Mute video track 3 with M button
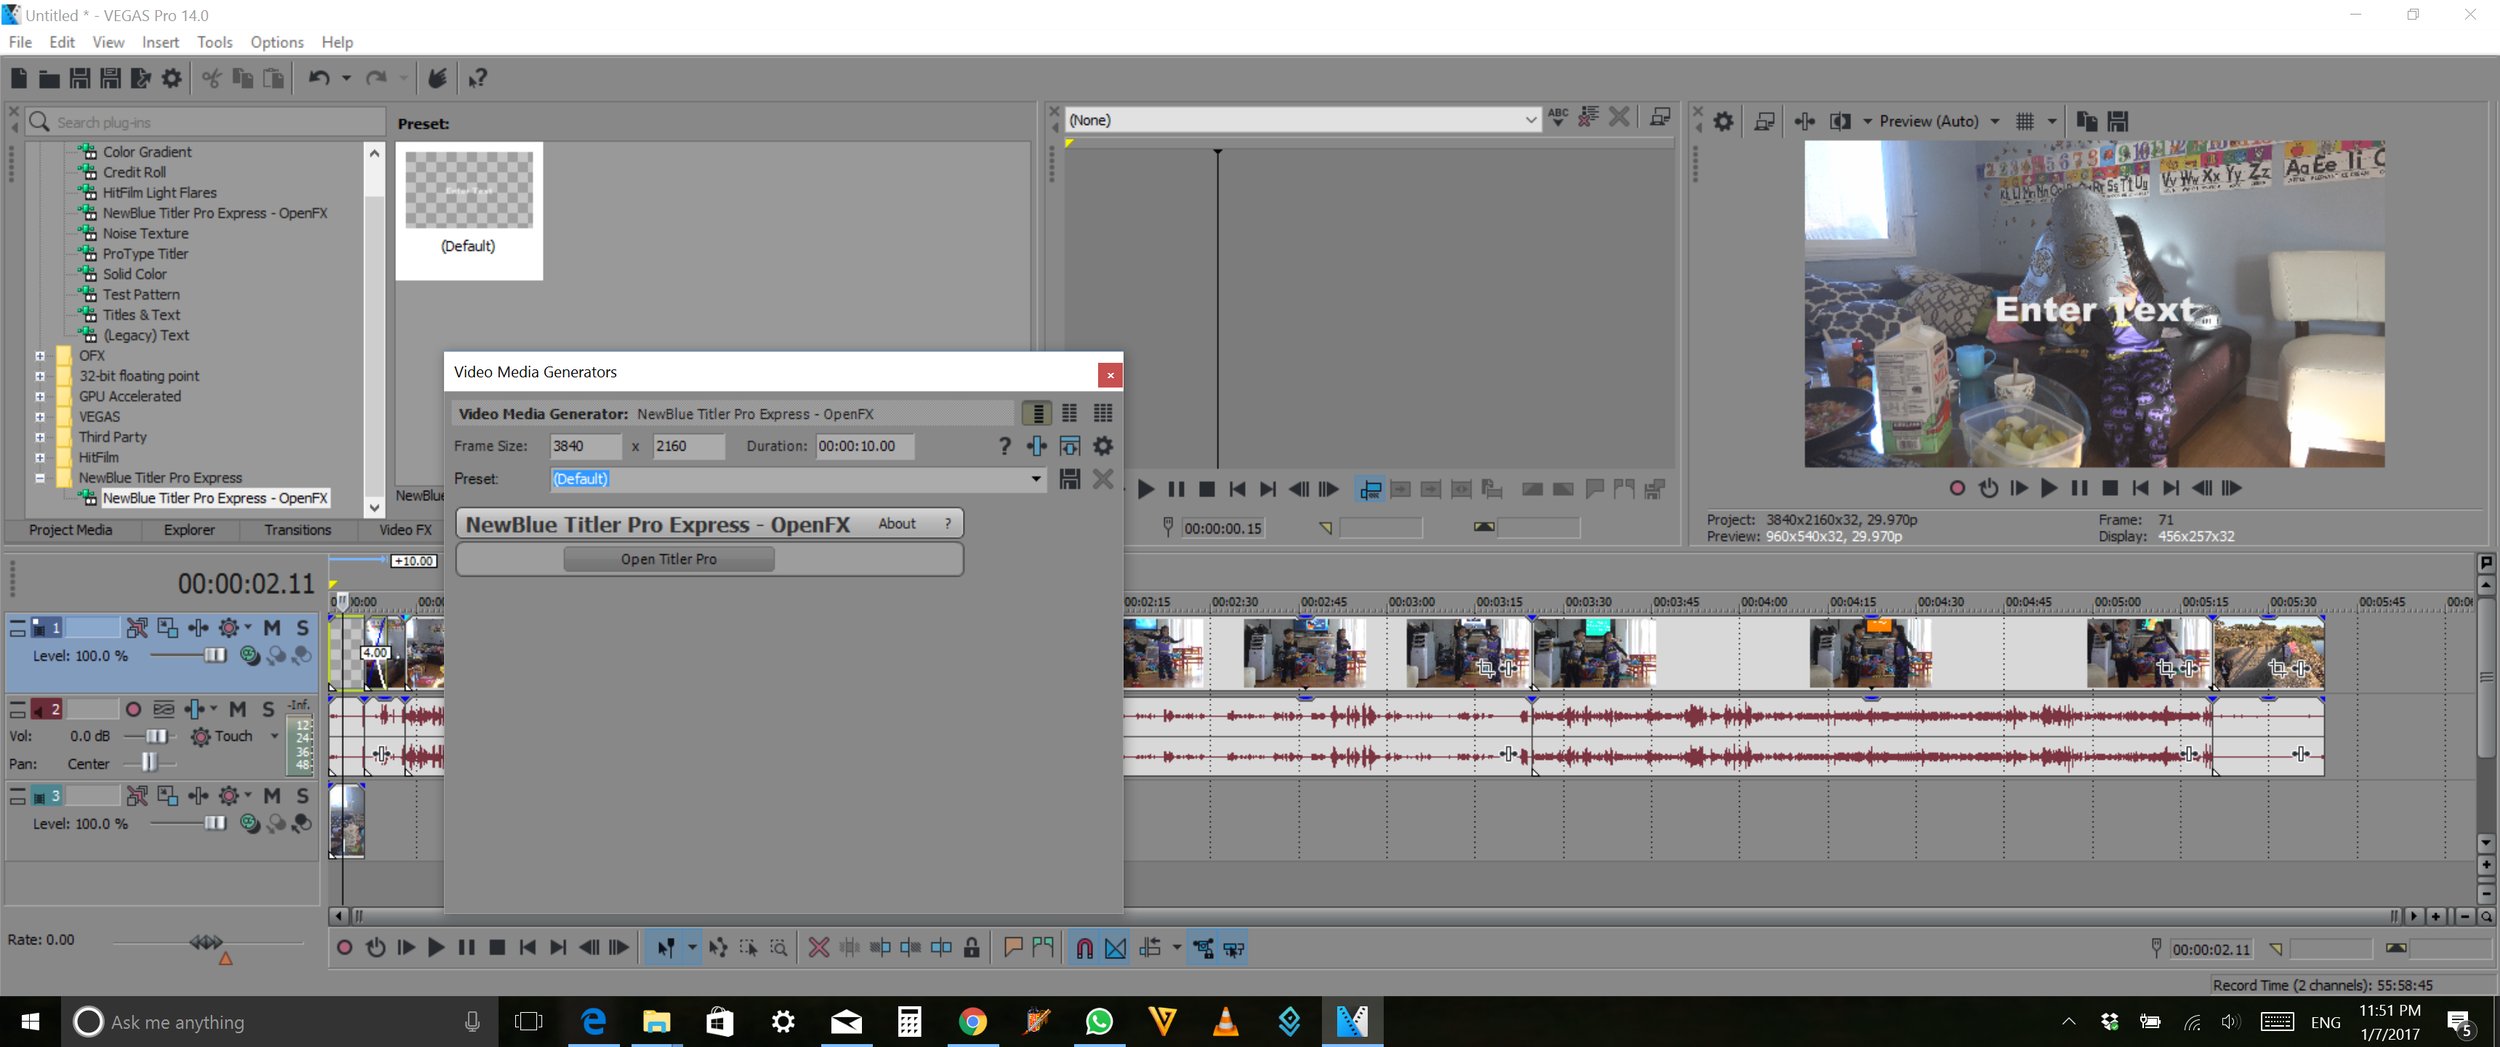The image size is (2500, 1047). coord(272,796)
